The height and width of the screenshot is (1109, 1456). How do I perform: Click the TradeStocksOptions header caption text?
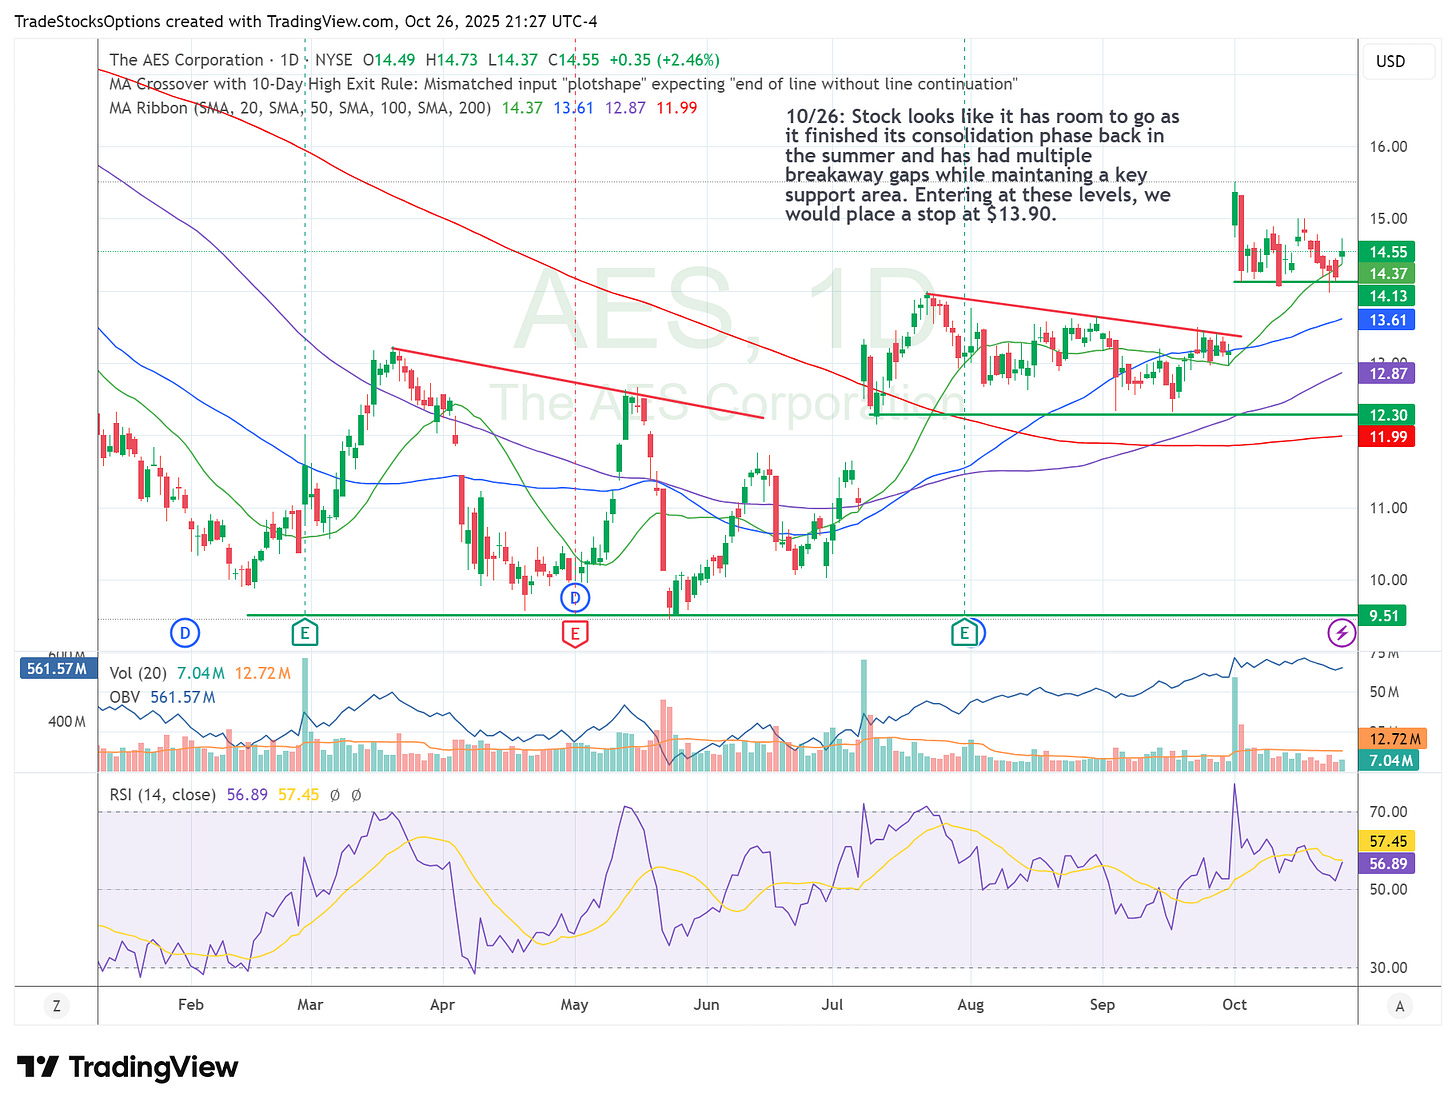(307, 21)
